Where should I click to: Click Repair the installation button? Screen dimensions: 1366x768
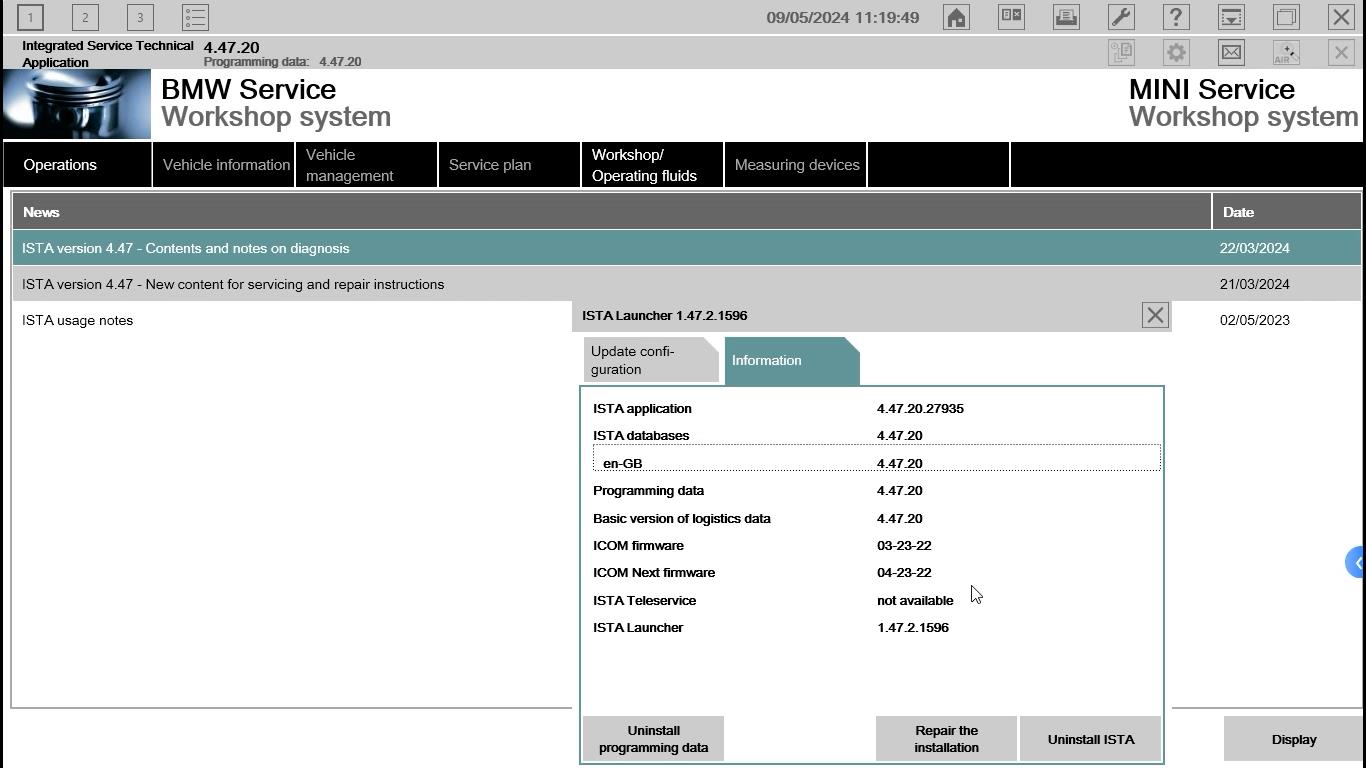click(x=946, y=739)
